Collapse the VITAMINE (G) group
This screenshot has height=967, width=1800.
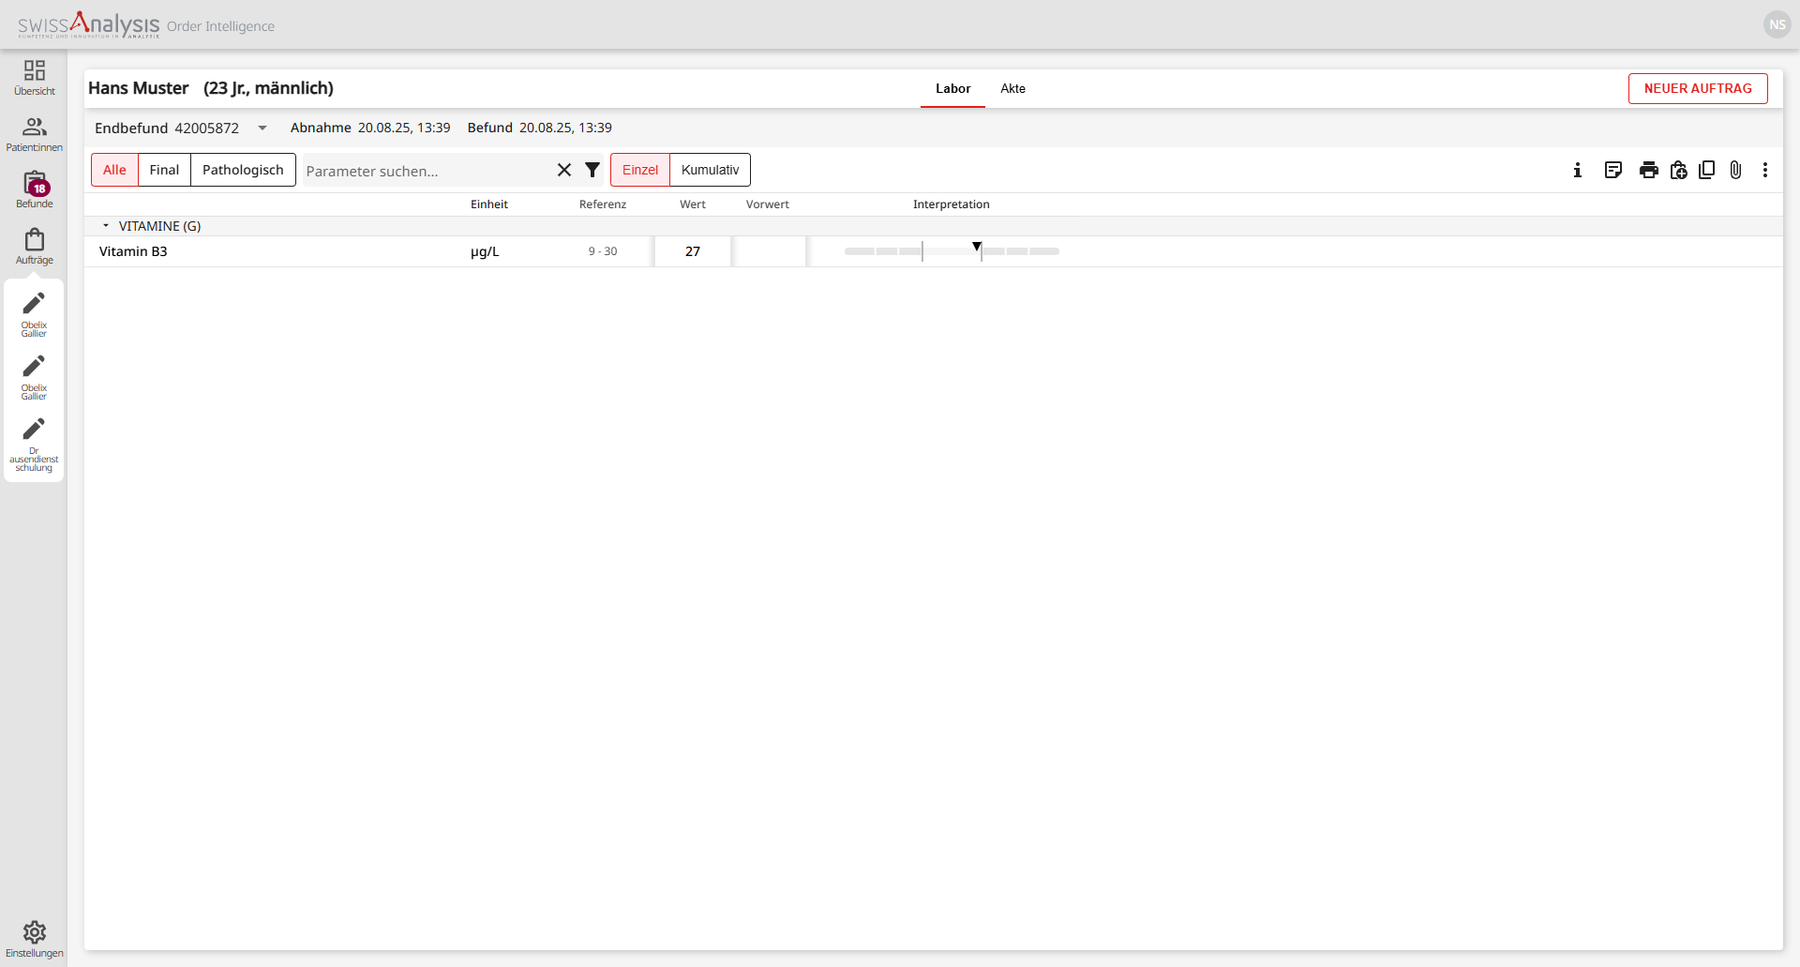pyautogui.click(x=106, y=226)
